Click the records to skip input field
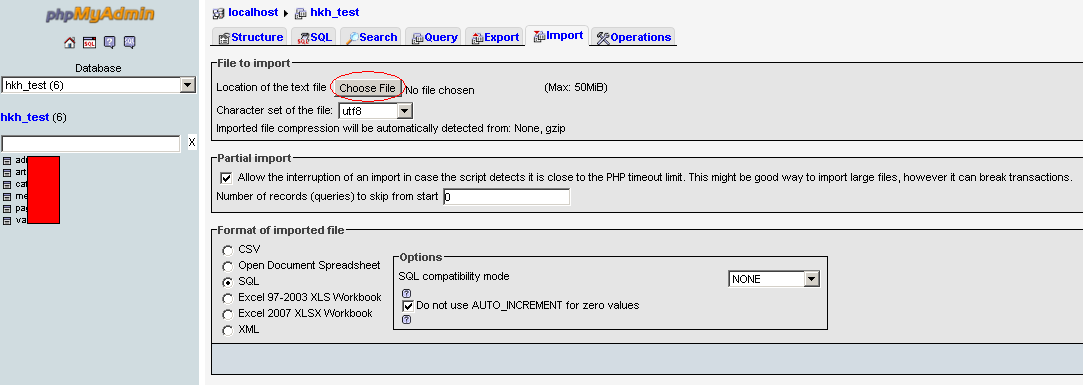Viewport: 1083px width, 385px height. pyautogui.click(x=507, y=197)
